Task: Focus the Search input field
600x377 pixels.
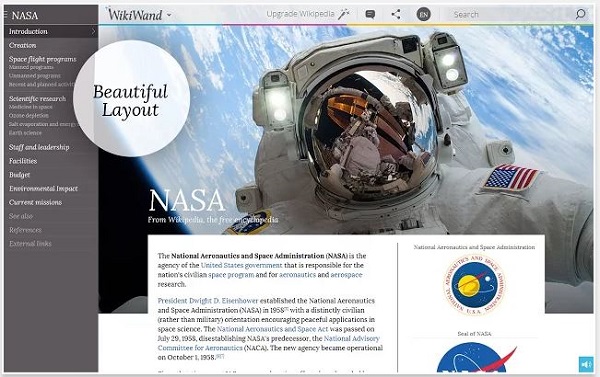Action: [512, 15]
